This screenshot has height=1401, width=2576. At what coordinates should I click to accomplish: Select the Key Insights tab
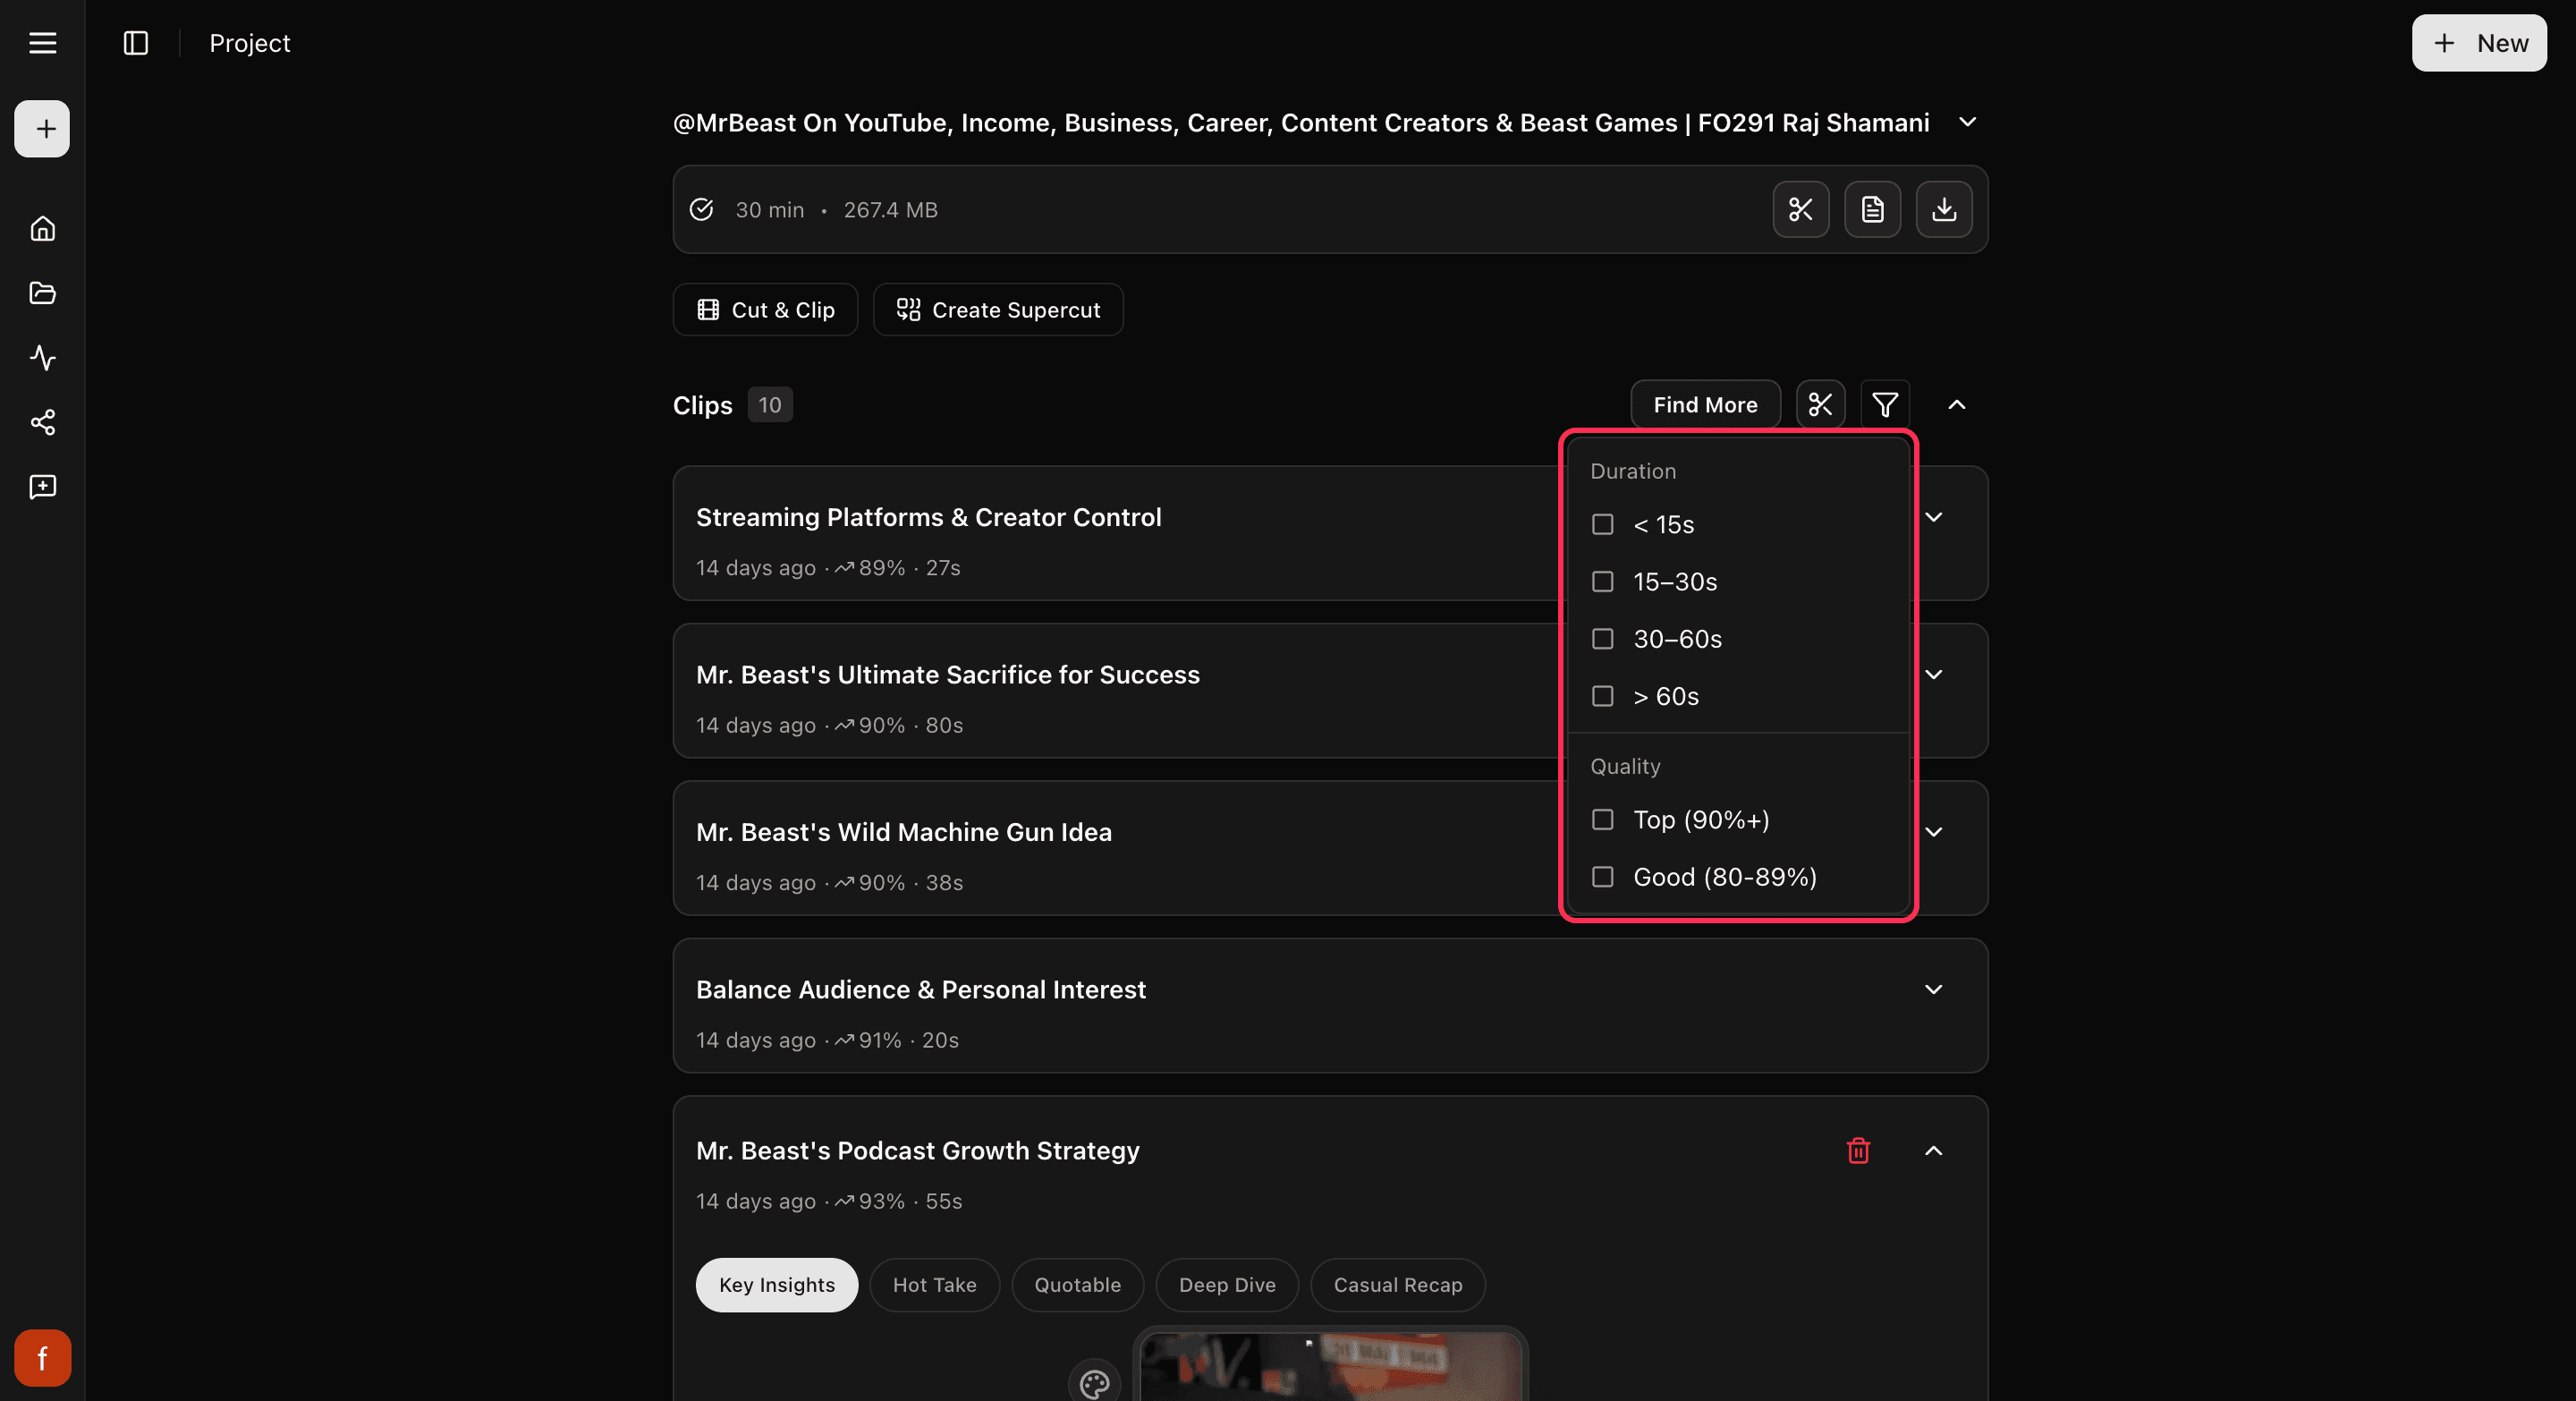(776, 1285)
